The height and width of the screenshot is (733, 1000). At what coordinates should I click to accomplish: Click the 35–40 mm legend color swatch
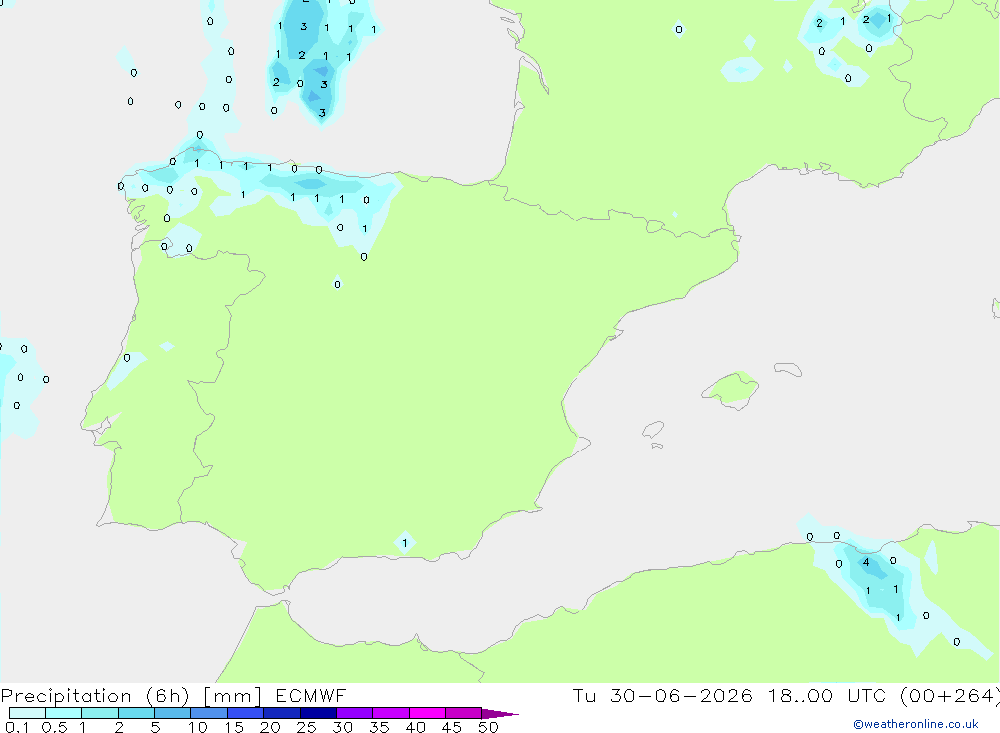pos(390,713)
